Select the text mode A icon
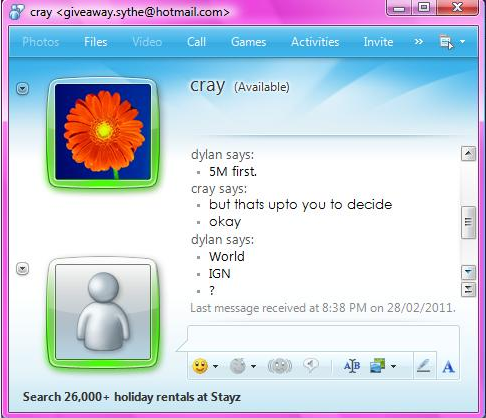Screen dimensions: 486x418 [448, 367]
